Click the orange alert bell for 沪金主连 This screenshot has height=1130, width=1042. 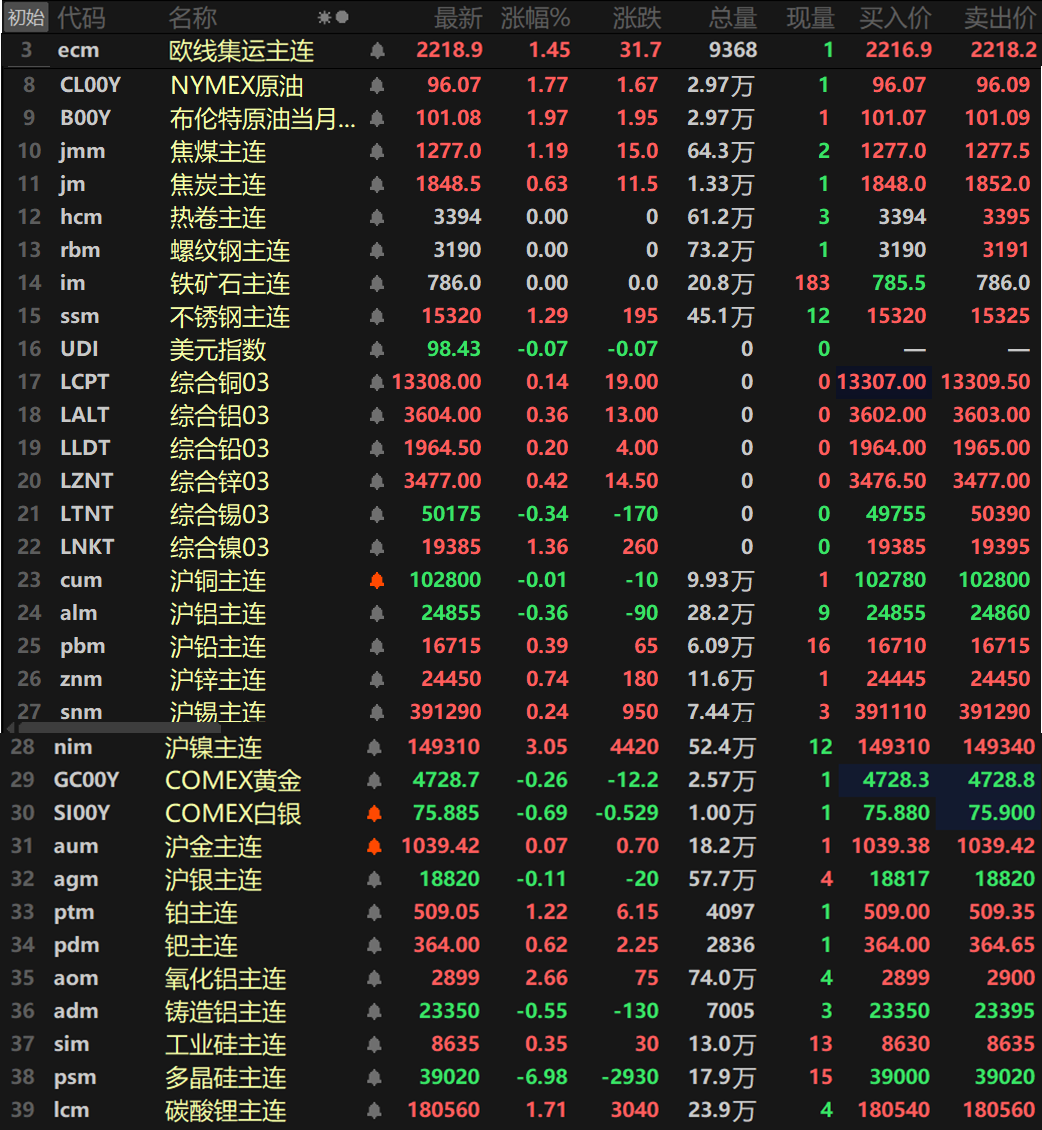click(x=374, y=846)
